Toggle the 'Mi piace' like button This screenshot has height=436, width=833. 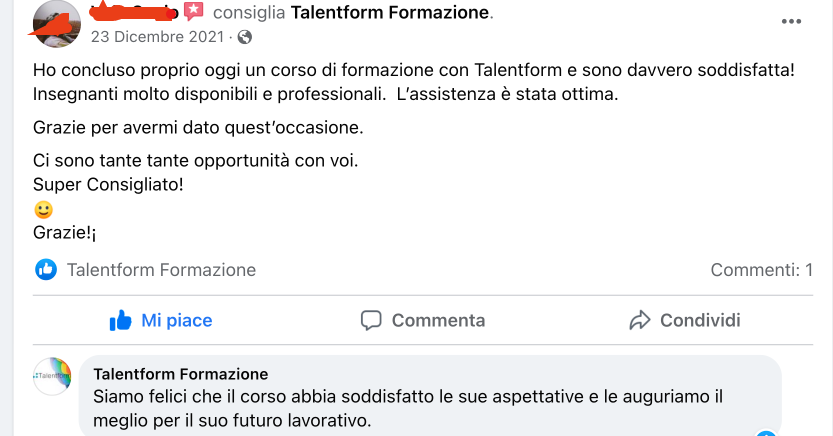(161, 320)
